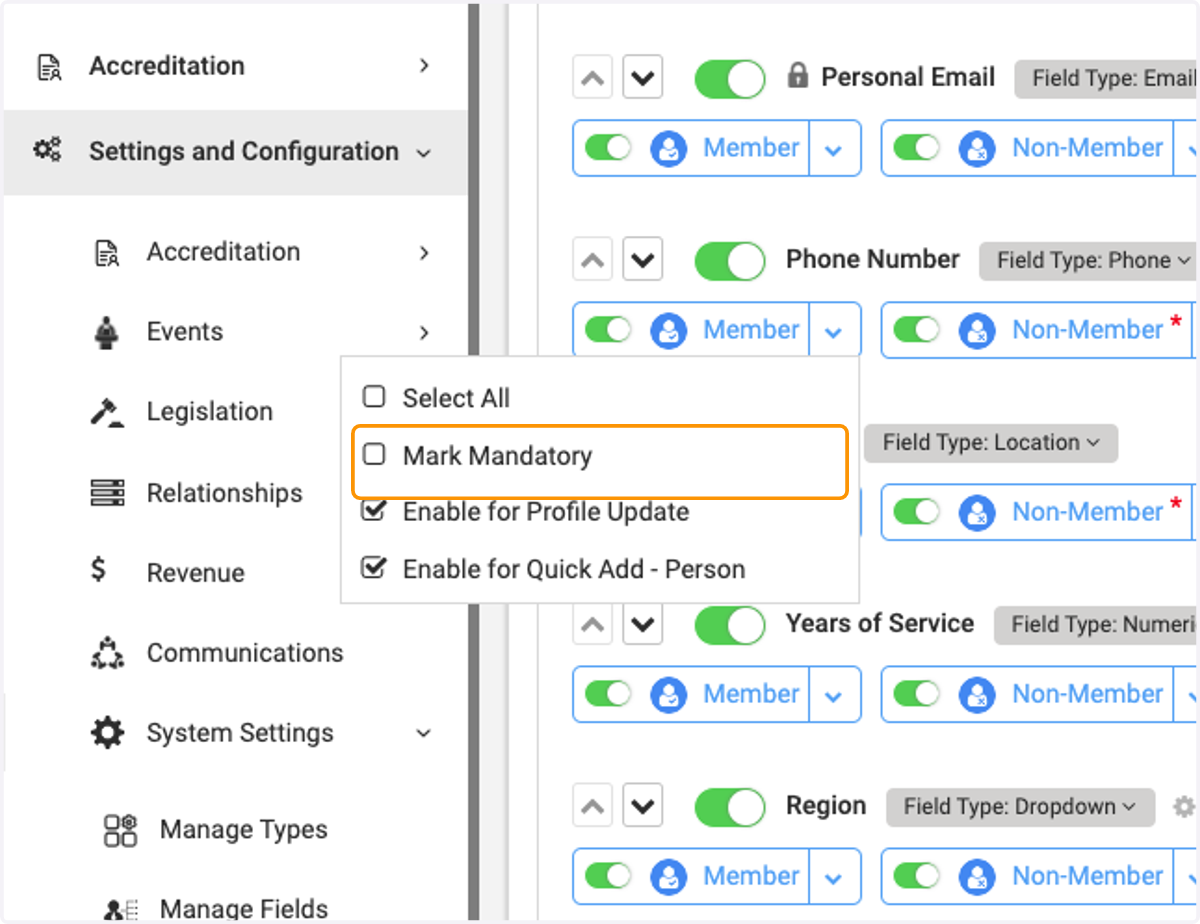Image resolution: width=1200 pixels, height=924 pixels.
Task: Click the System Settings gear icon
Action: point(107,733)
